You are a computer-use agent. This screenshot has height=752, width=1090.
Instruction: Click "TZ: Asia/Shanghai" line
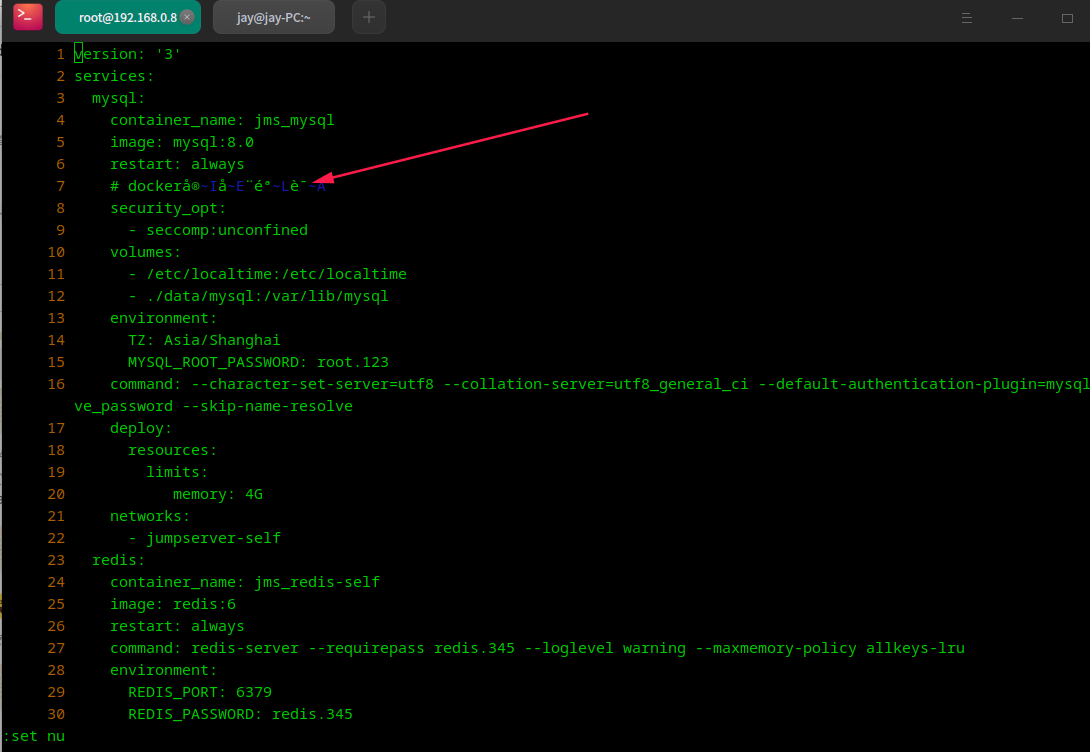click(204, 340)
